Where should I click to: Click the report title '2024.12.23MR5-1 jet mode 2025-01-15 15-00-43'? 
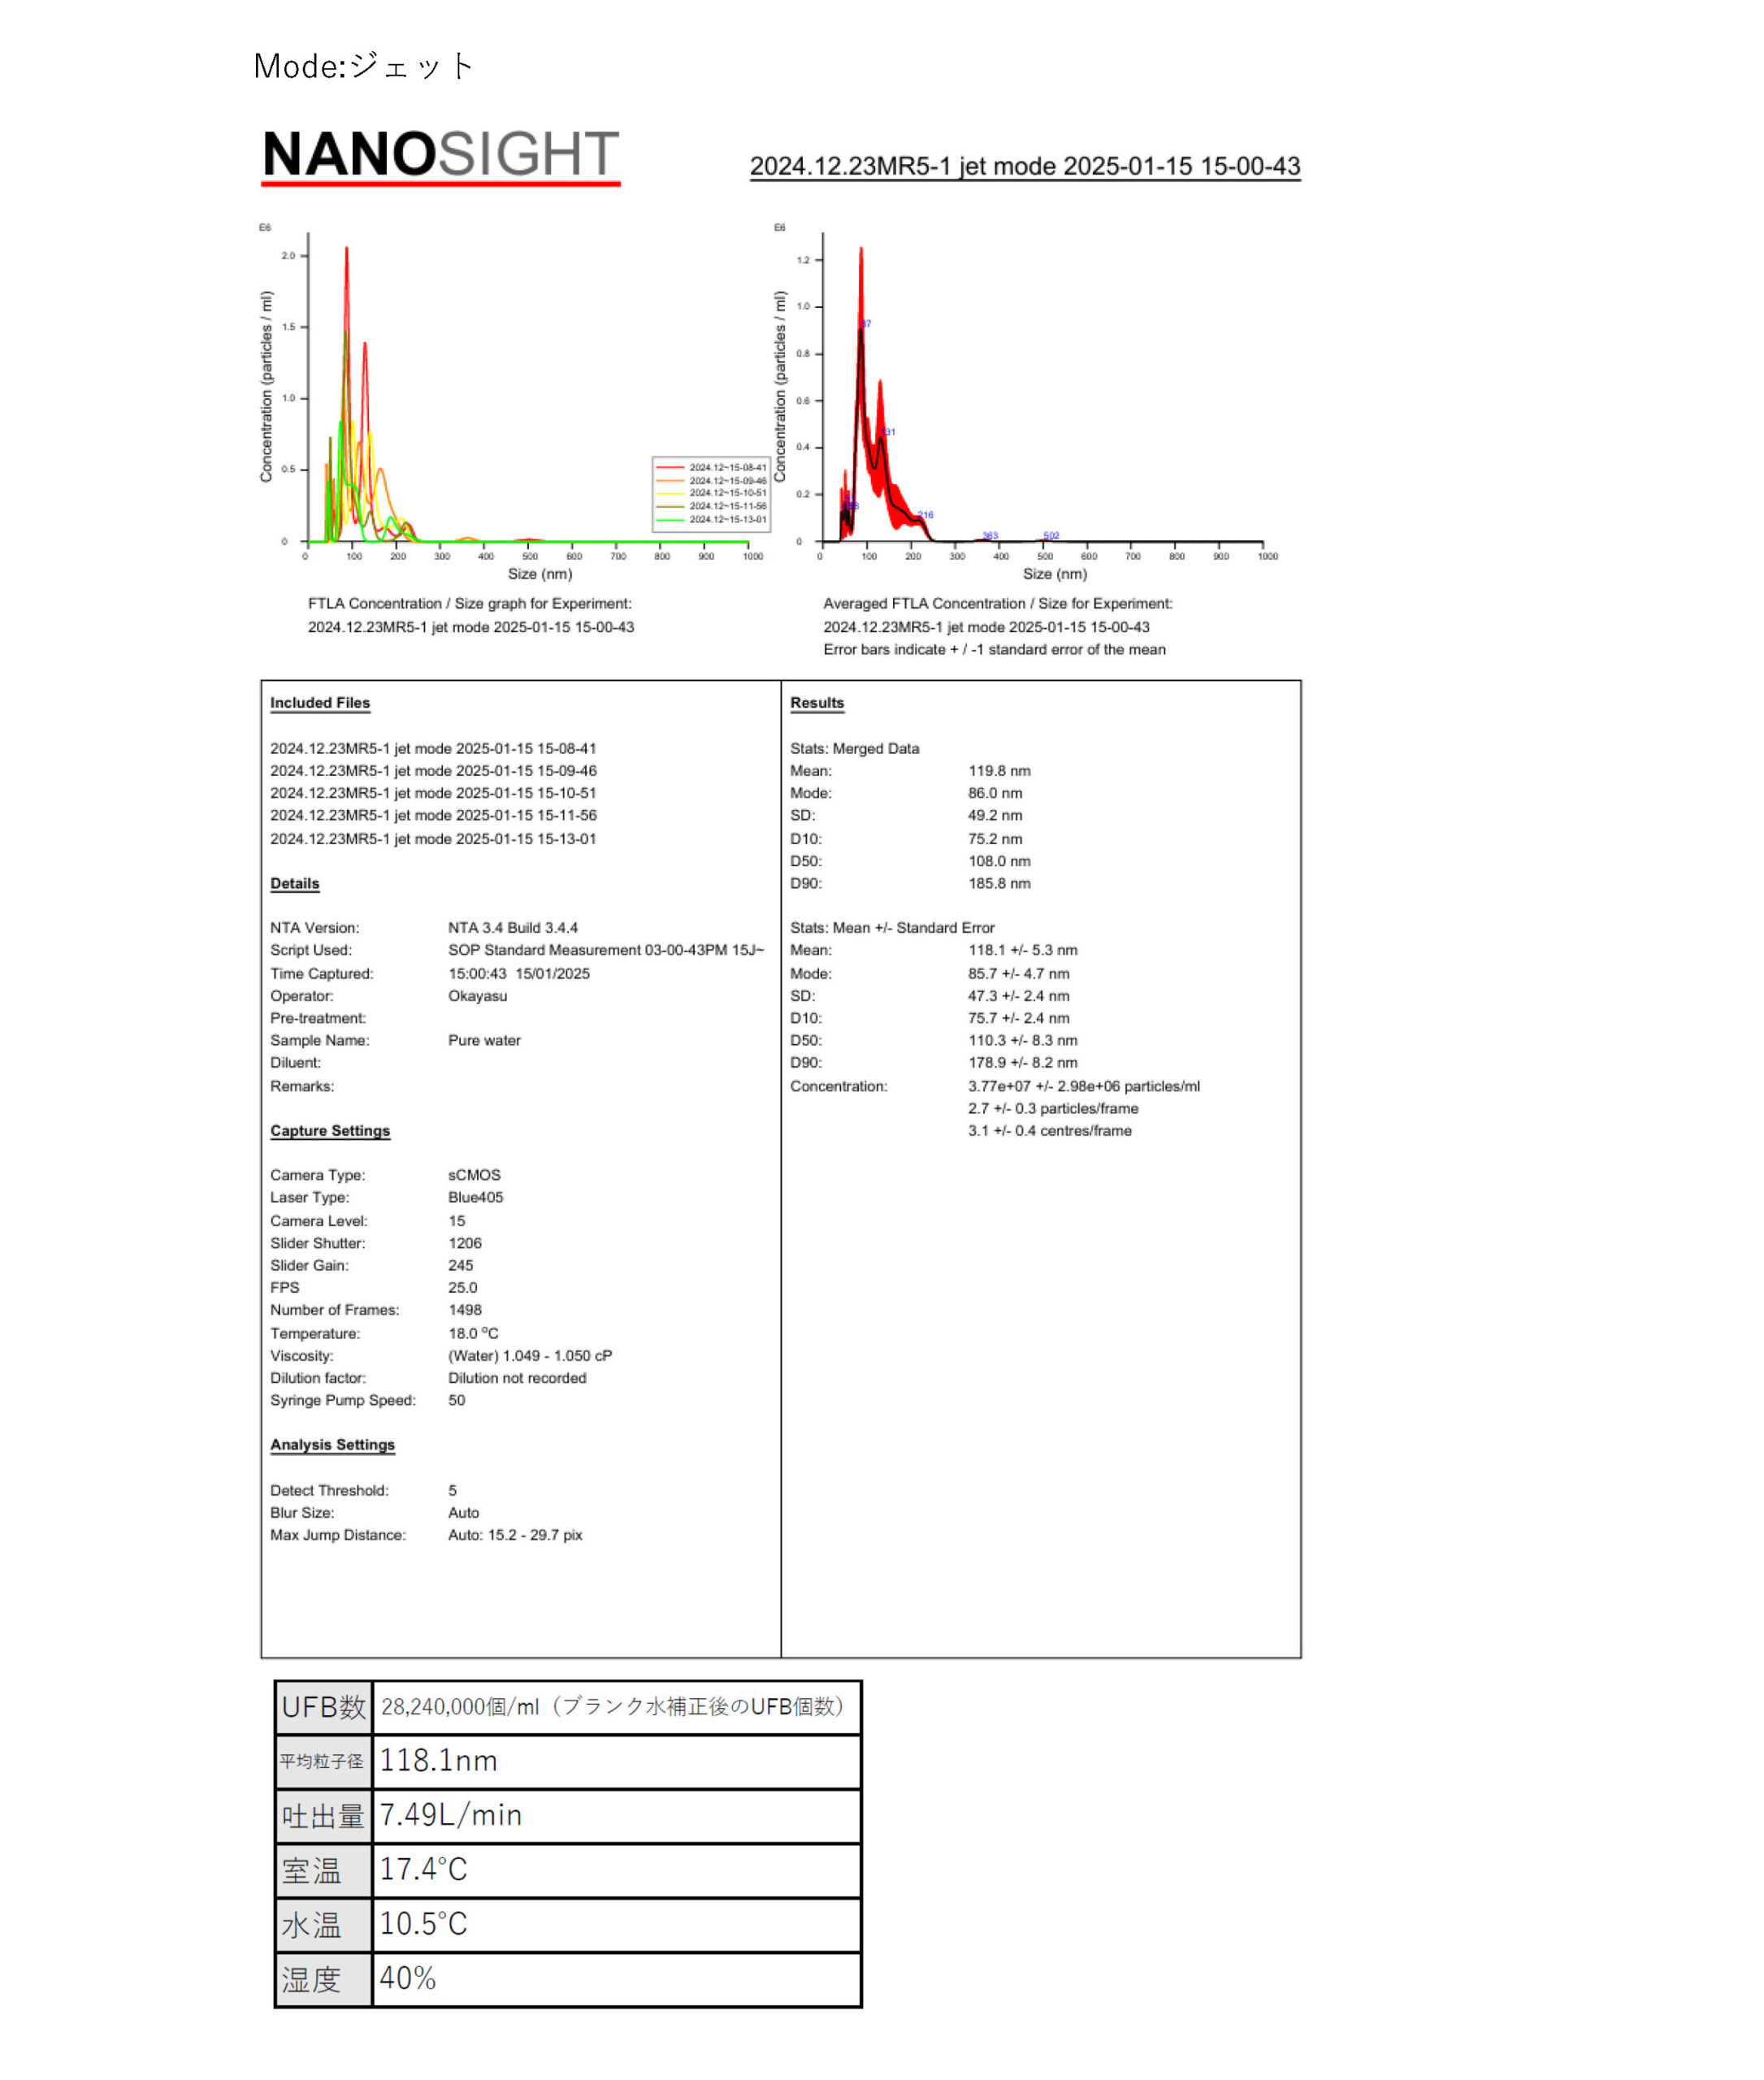pyautogui.click(x=1025, y=166)
